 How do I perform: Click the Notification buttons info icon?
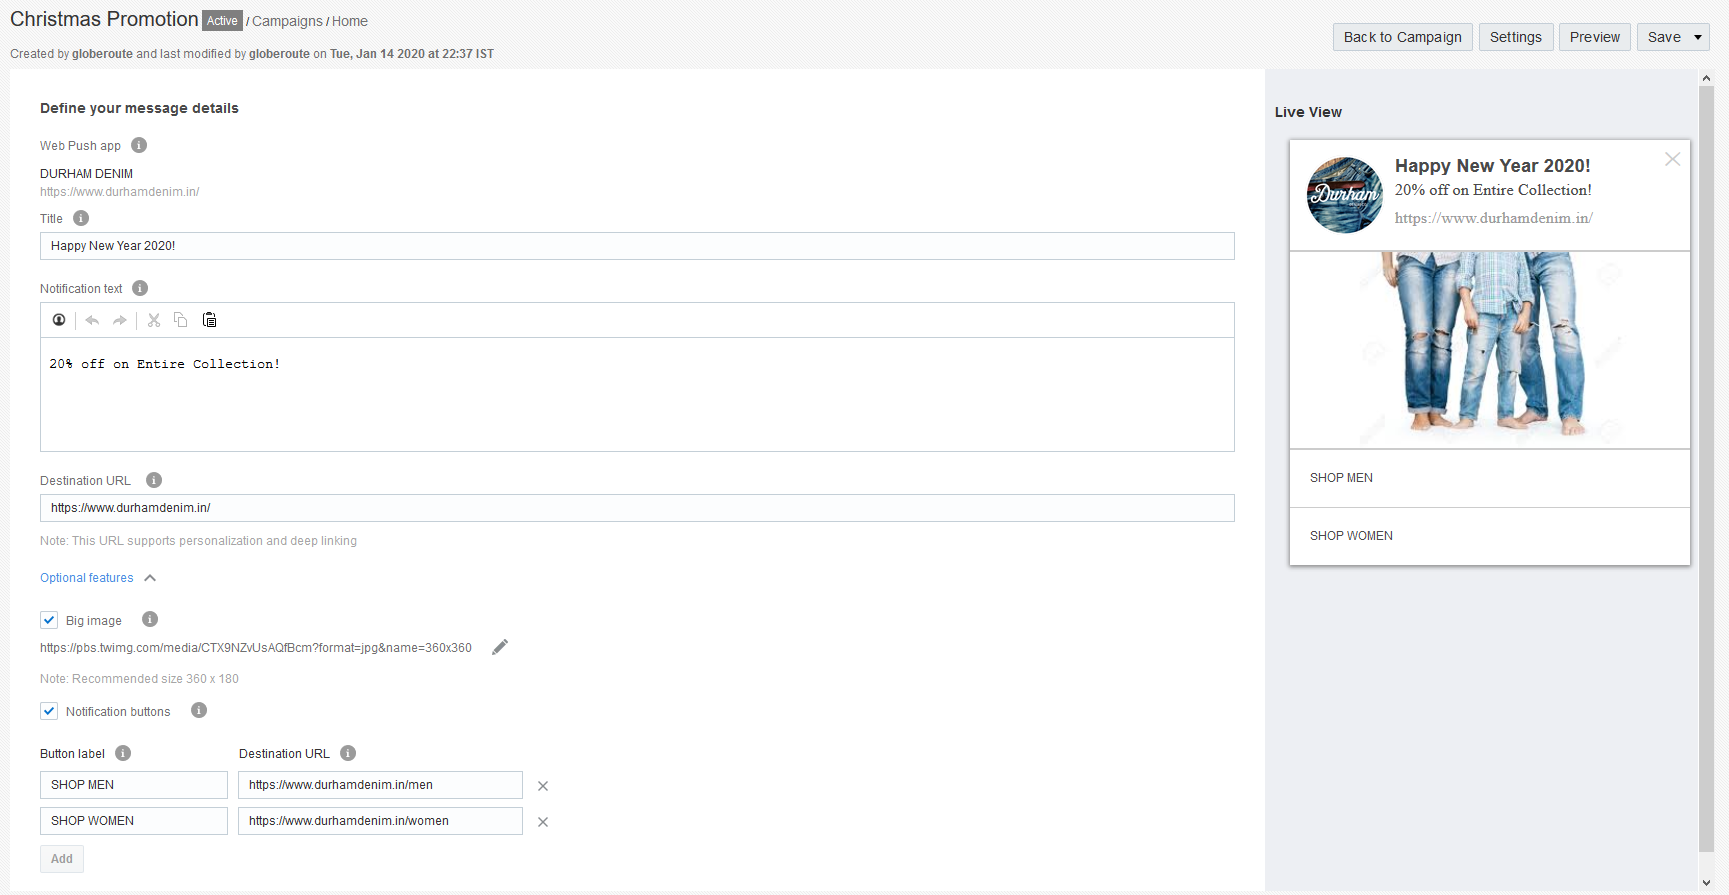click(199, 710)
